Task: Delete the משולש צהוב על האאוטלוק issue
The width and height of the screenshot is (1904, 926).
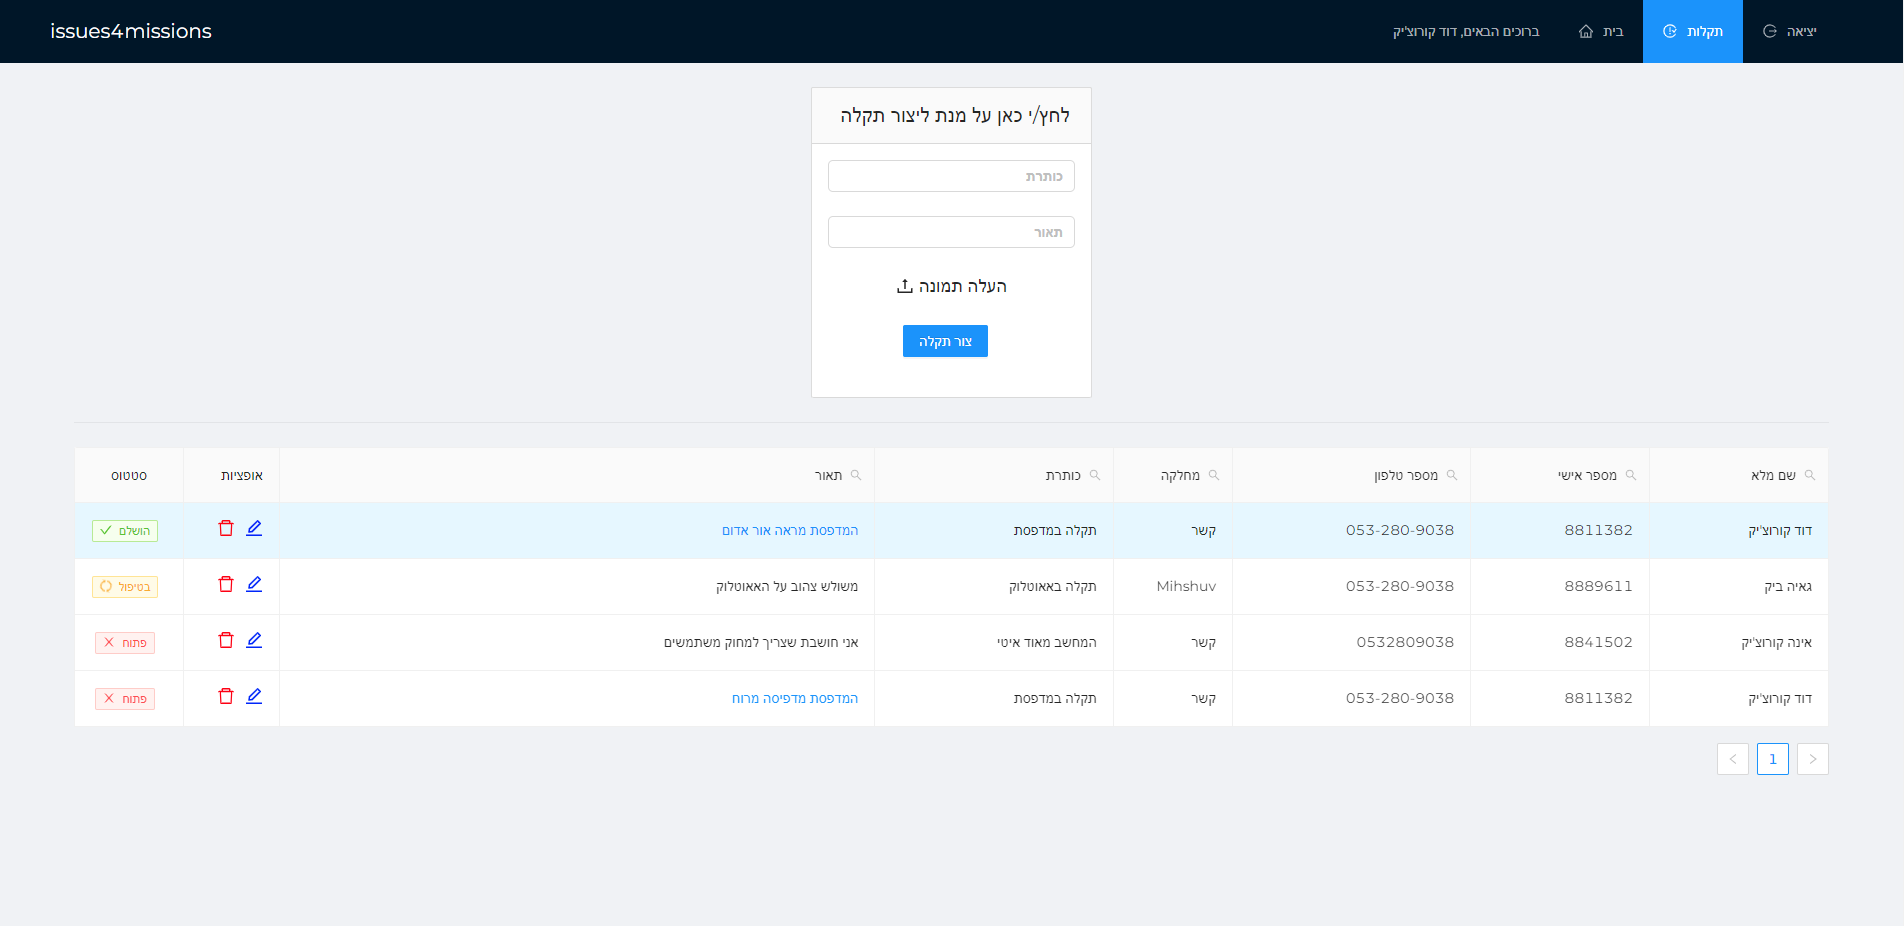Action: [x=226, y=584]
